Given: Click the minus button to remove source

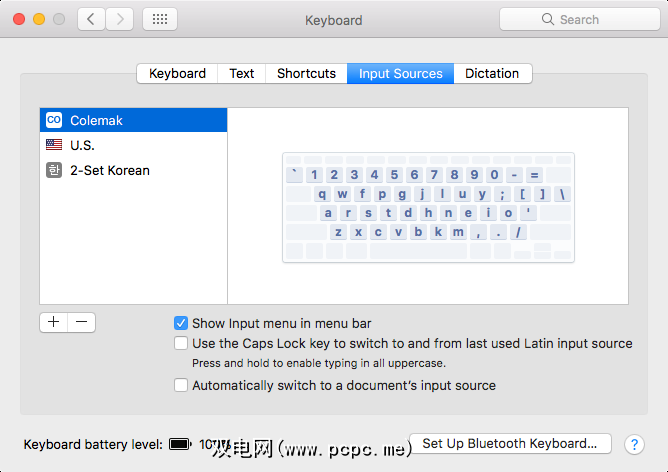Looking at the screenshot, I should [82, 322].
